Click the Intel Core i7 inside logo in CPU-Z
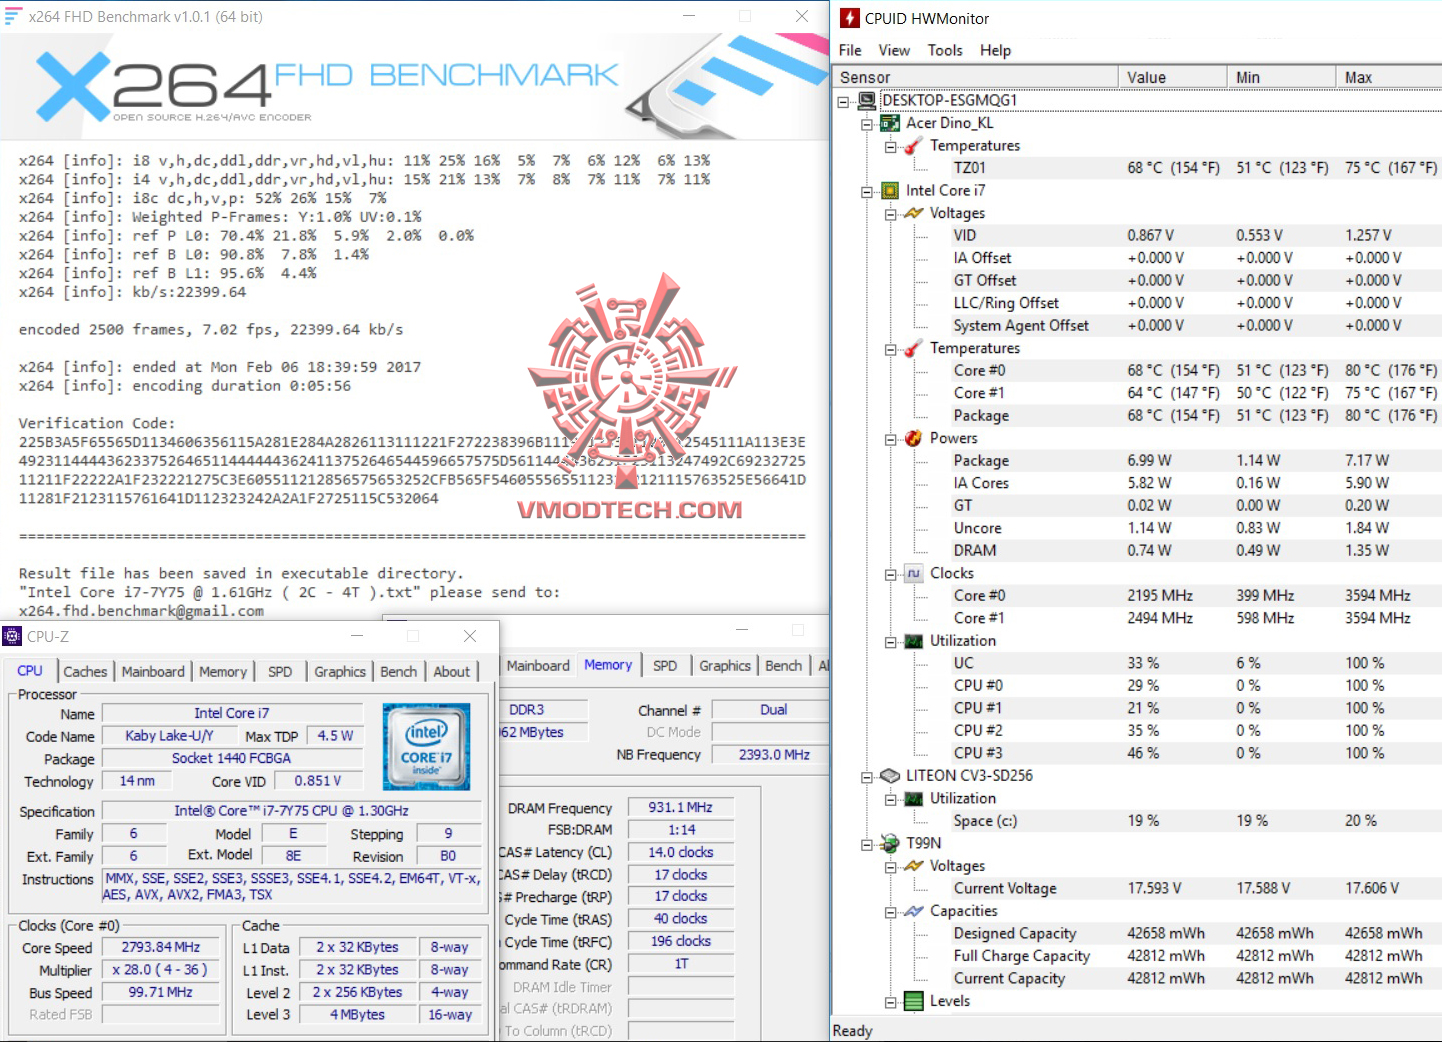 (x=426, y=746)
